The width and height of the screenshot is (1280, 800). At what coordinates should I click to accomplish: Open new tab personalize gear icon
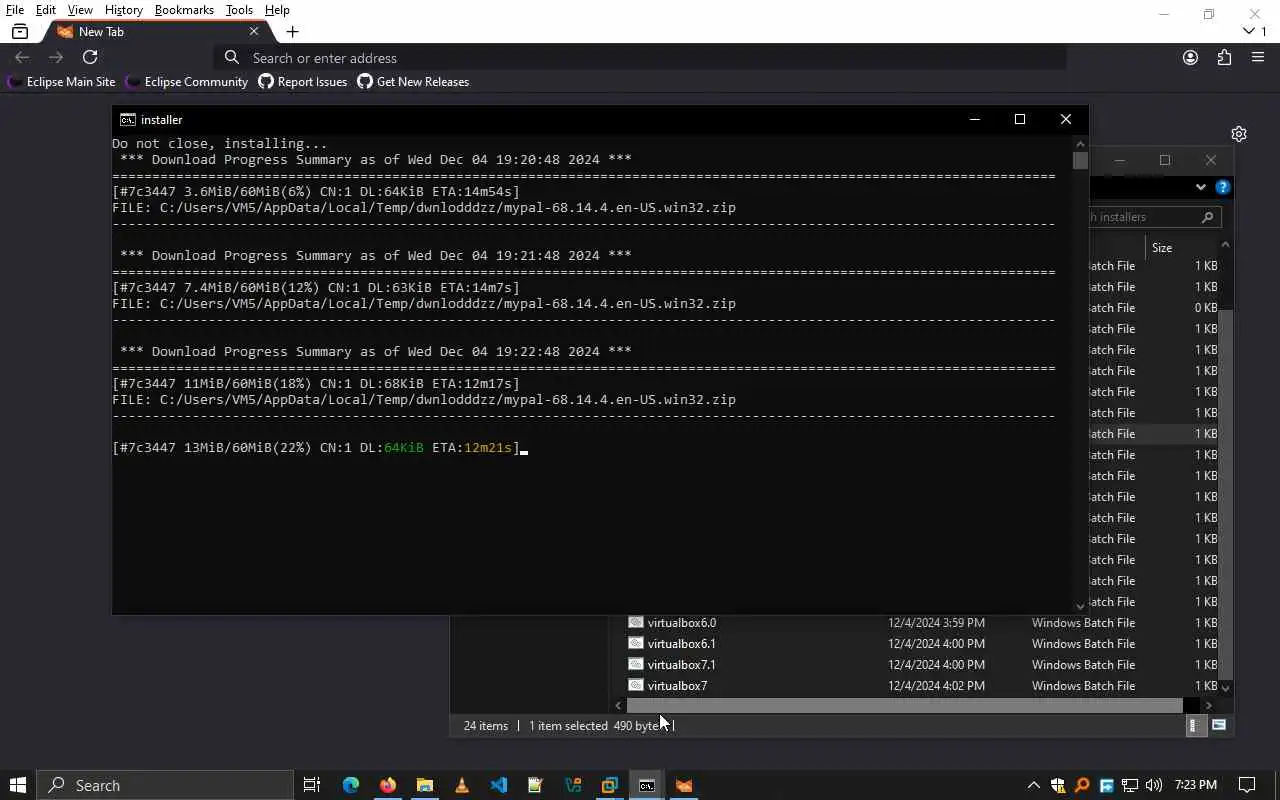click(x=1239, y=134)
